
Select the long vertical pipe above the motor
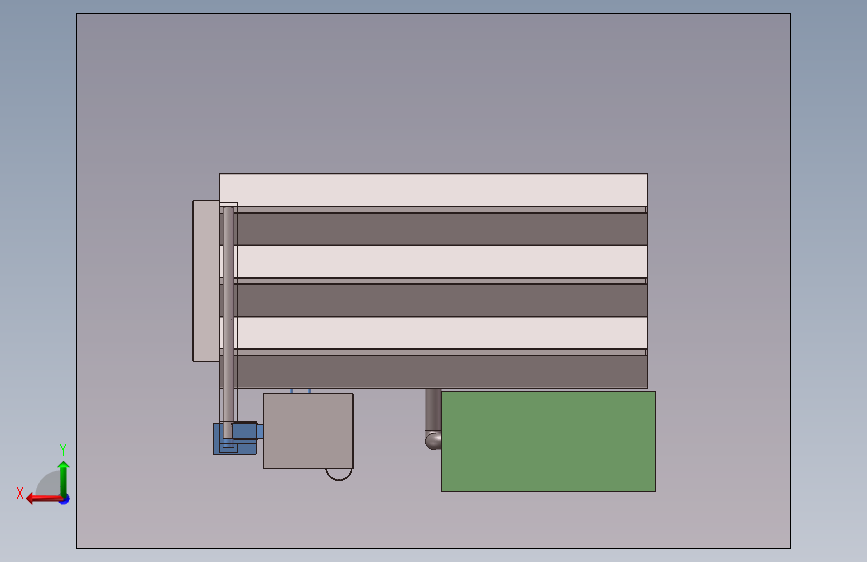(228, 322)
